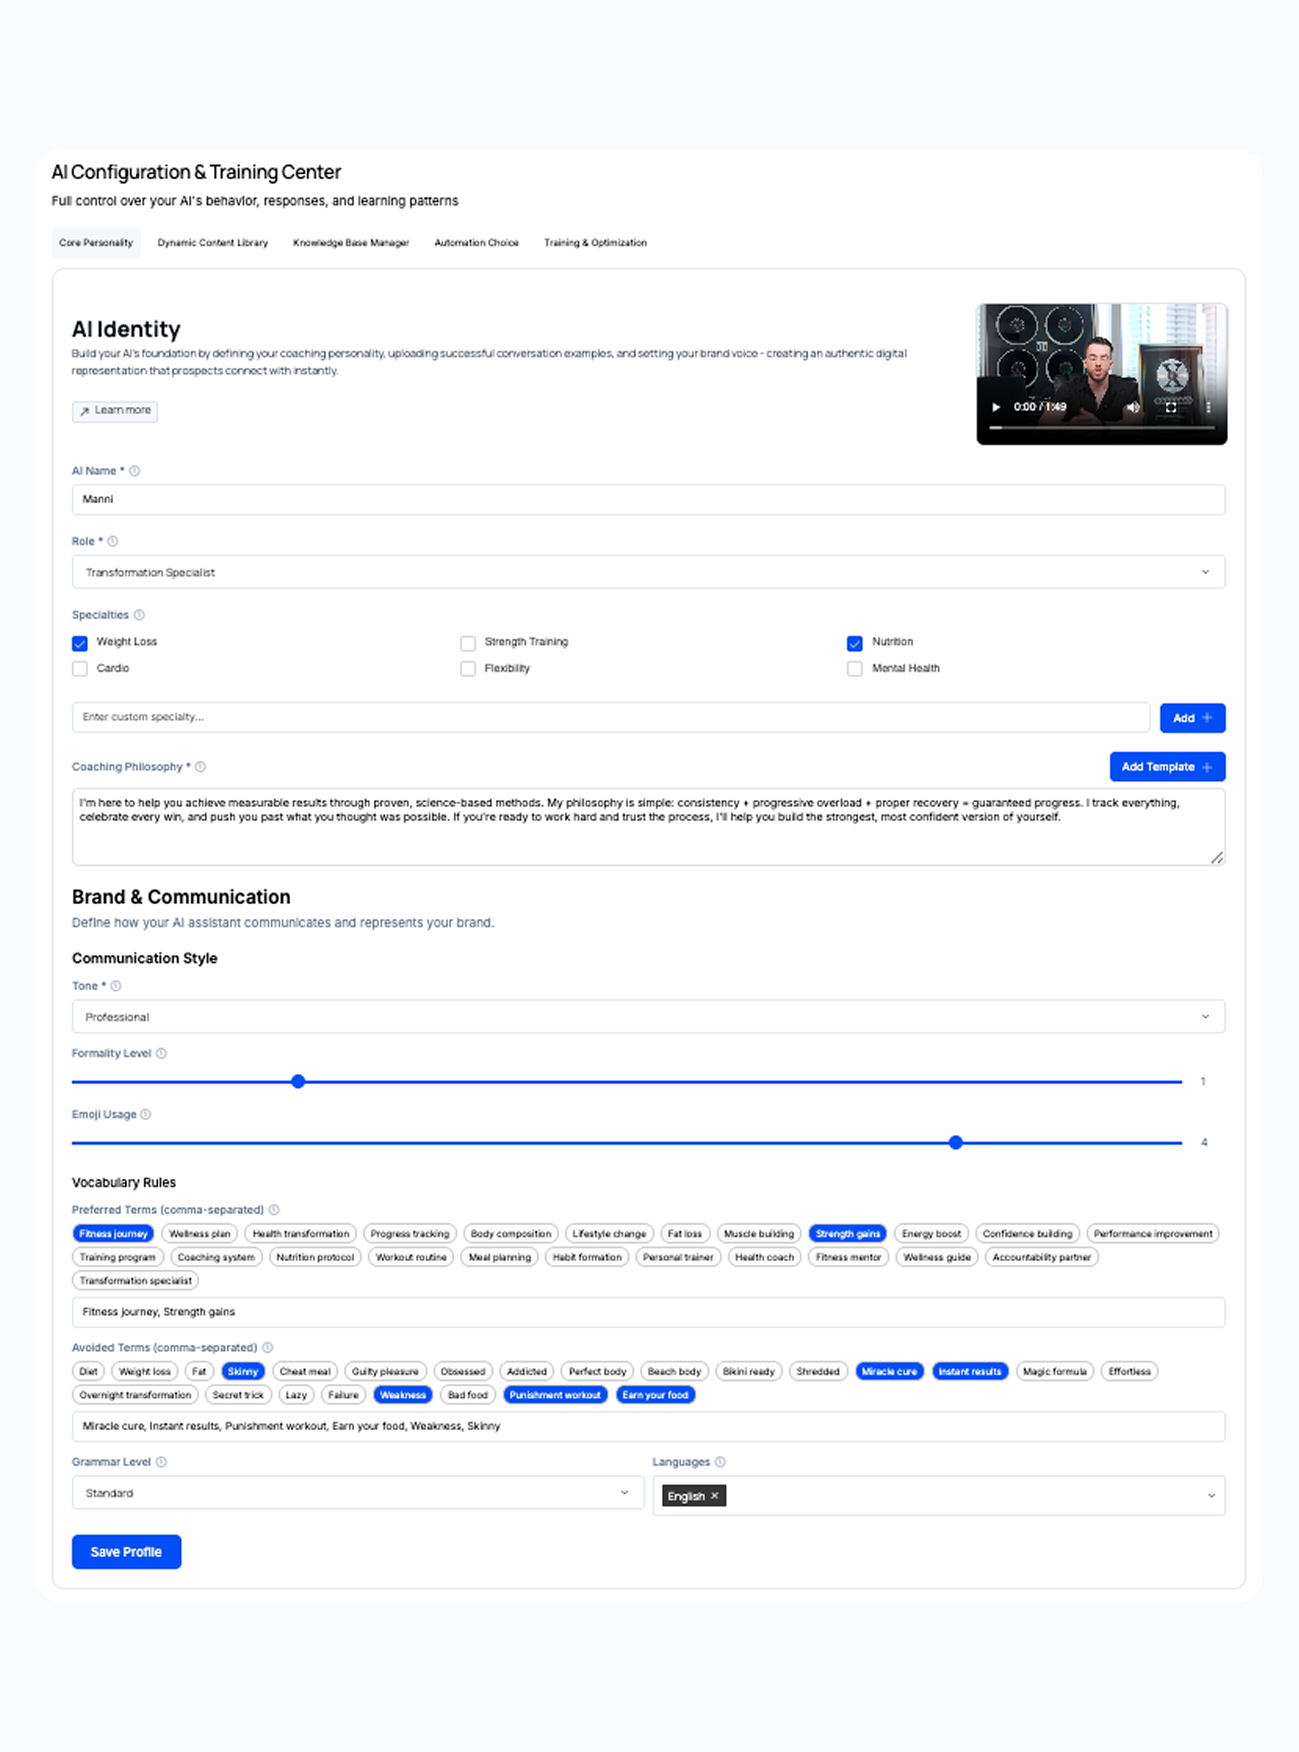Click into Coaching Philosophy textarea
This screenshot has height=1752, width=1299.
coord(648,827)
